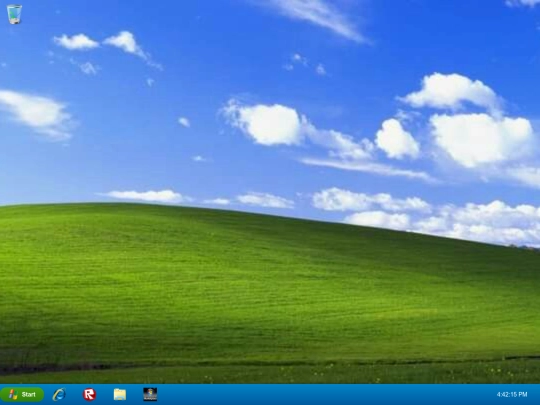
Task: Open the File Explorer folder icon
Action: pos(120,394)
